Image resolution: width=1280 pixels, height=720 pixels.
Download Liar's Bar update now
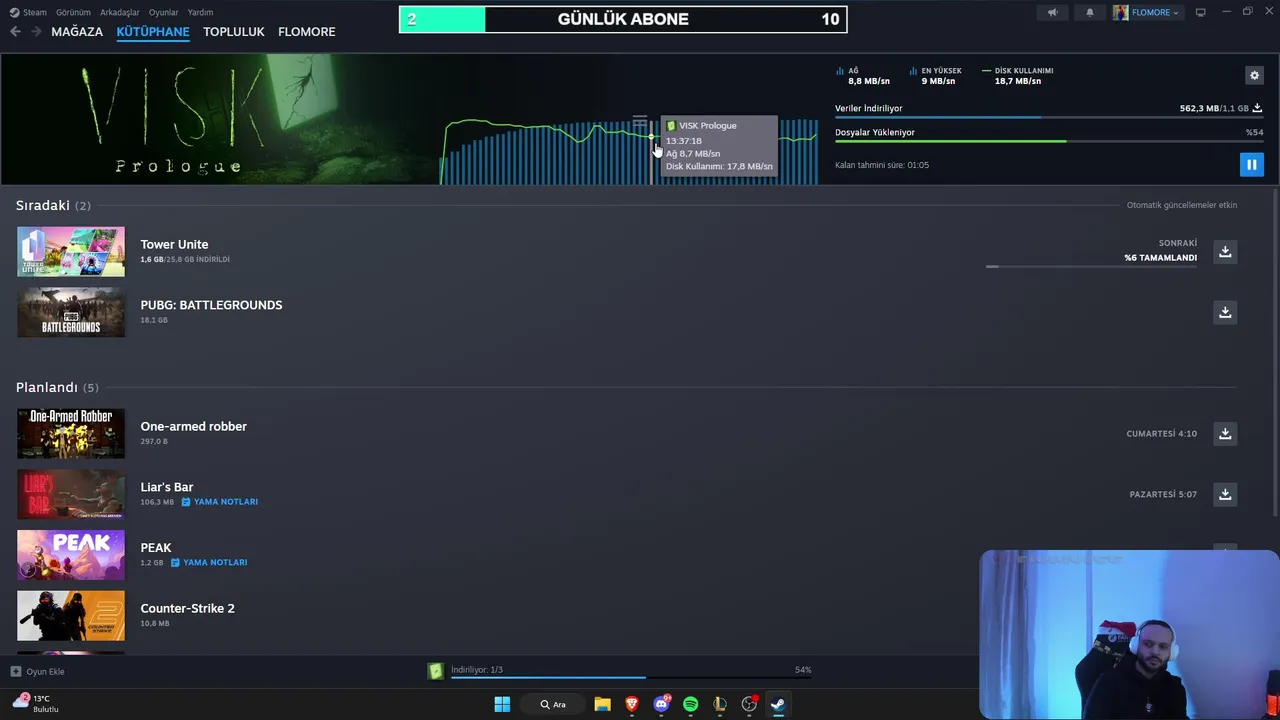click(1225, 494)
